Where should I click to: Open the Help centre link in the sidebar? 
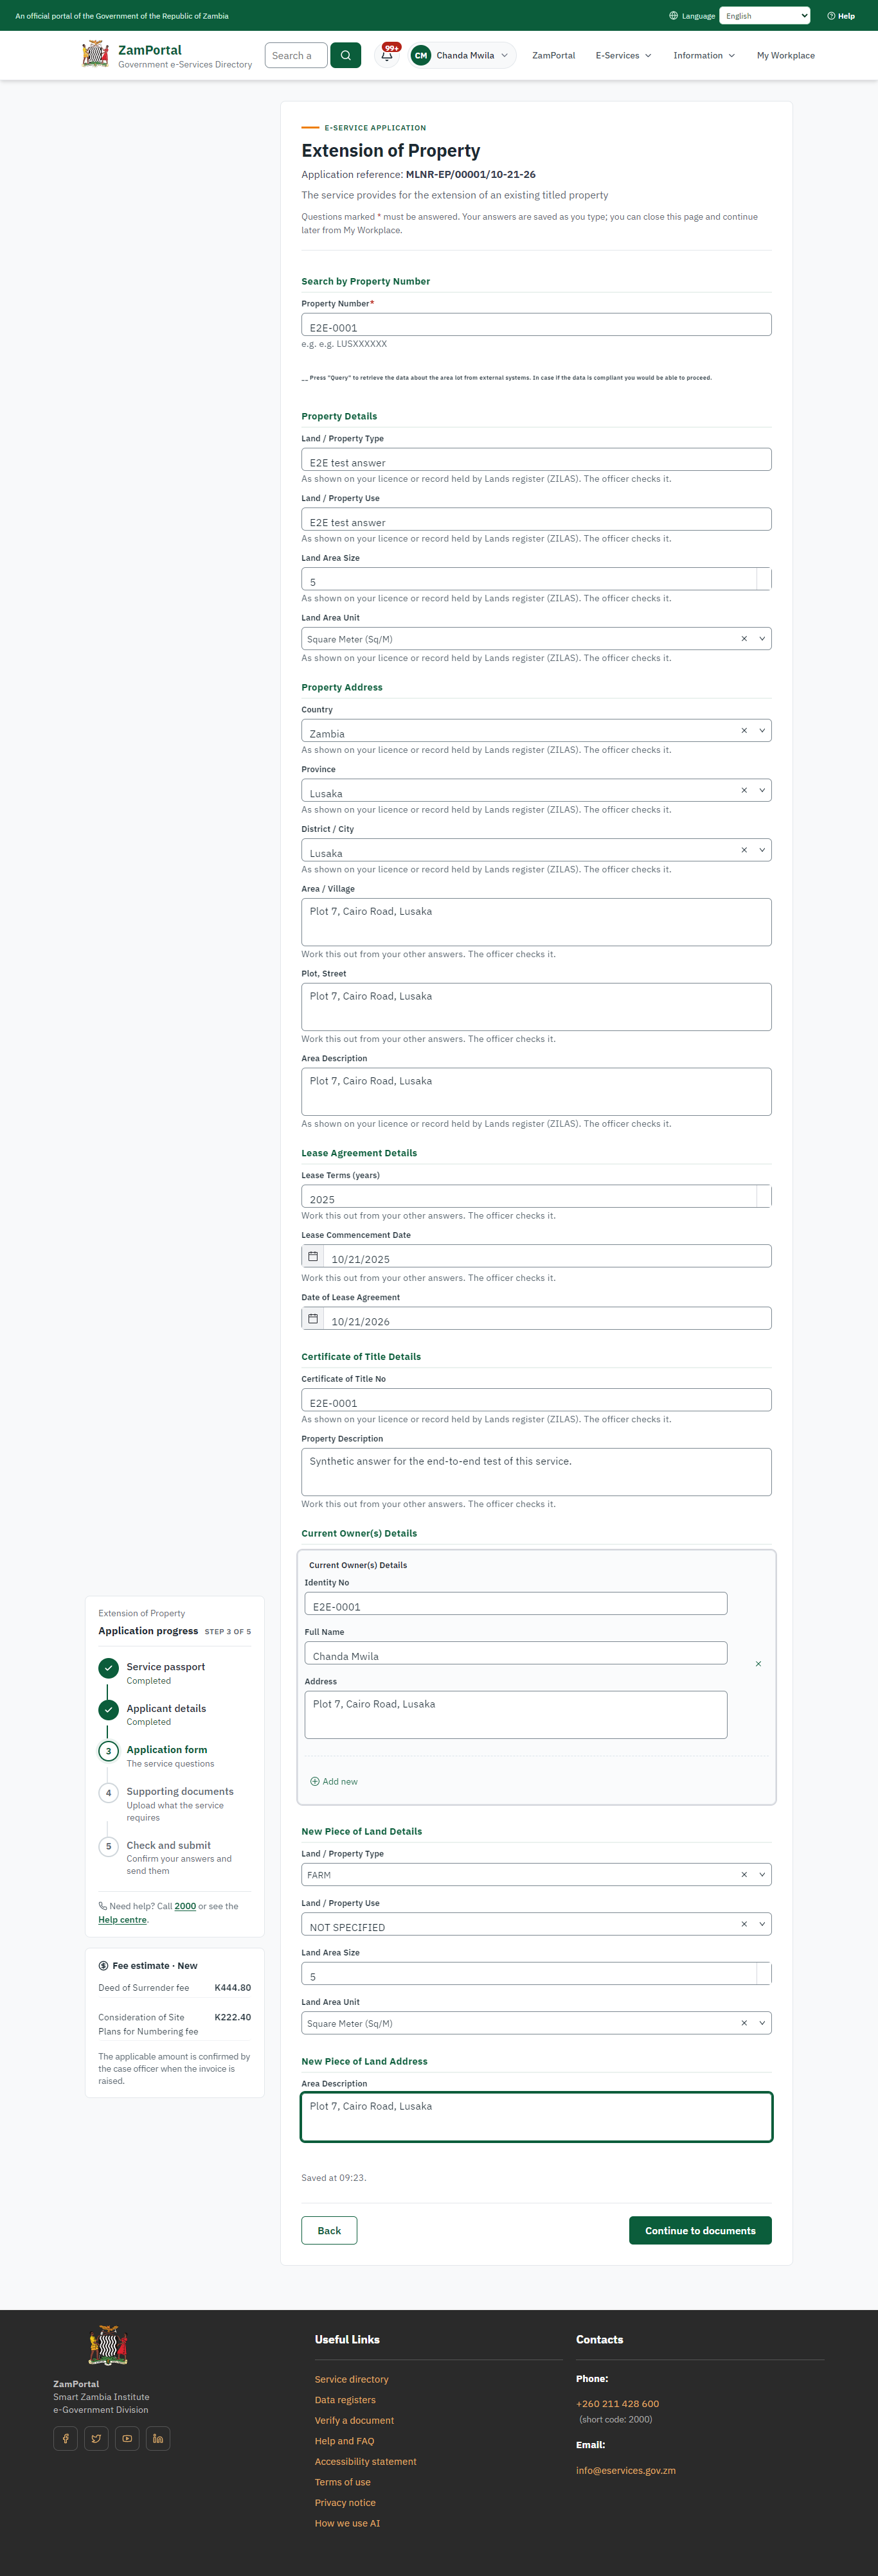coord(122,1919)
